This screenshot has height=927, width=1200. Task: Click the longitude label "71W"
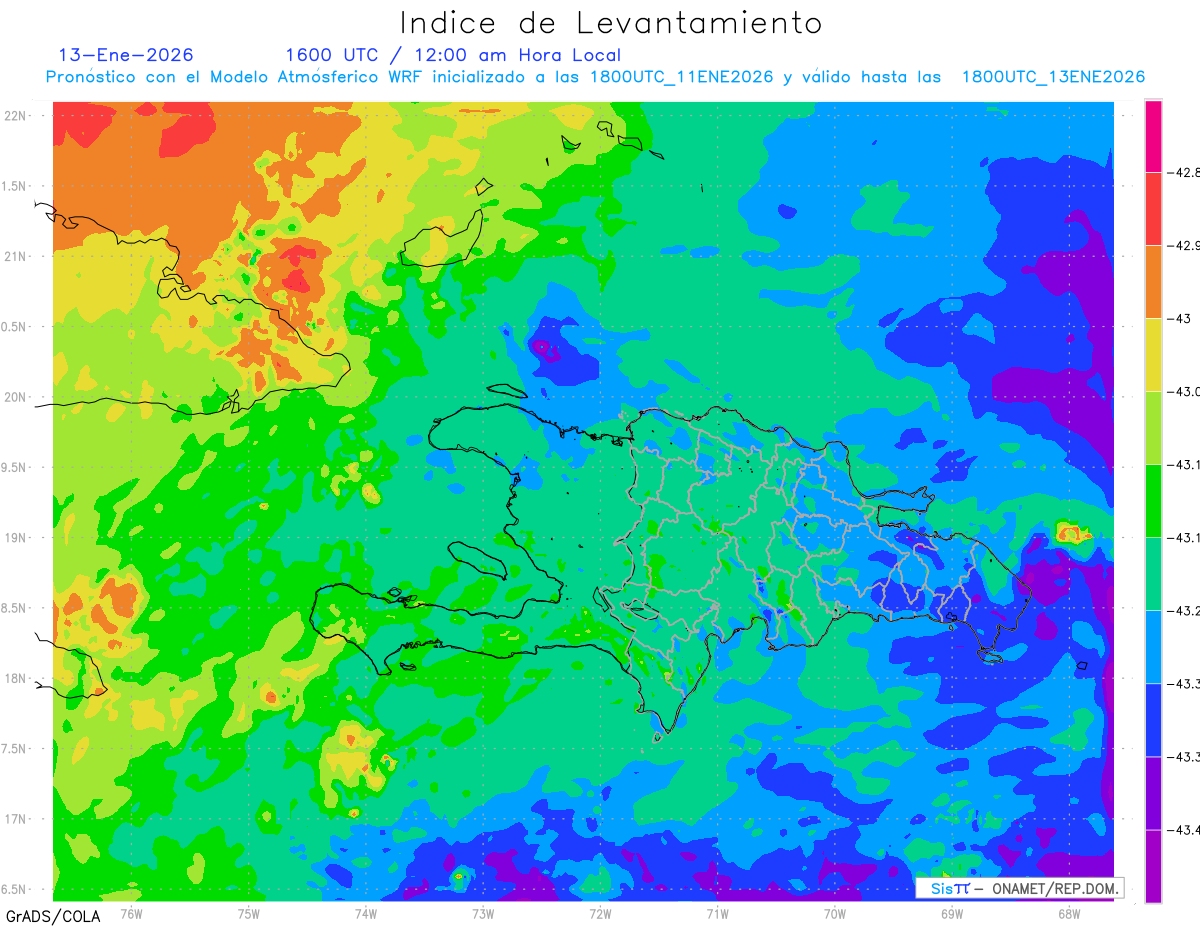717,912
